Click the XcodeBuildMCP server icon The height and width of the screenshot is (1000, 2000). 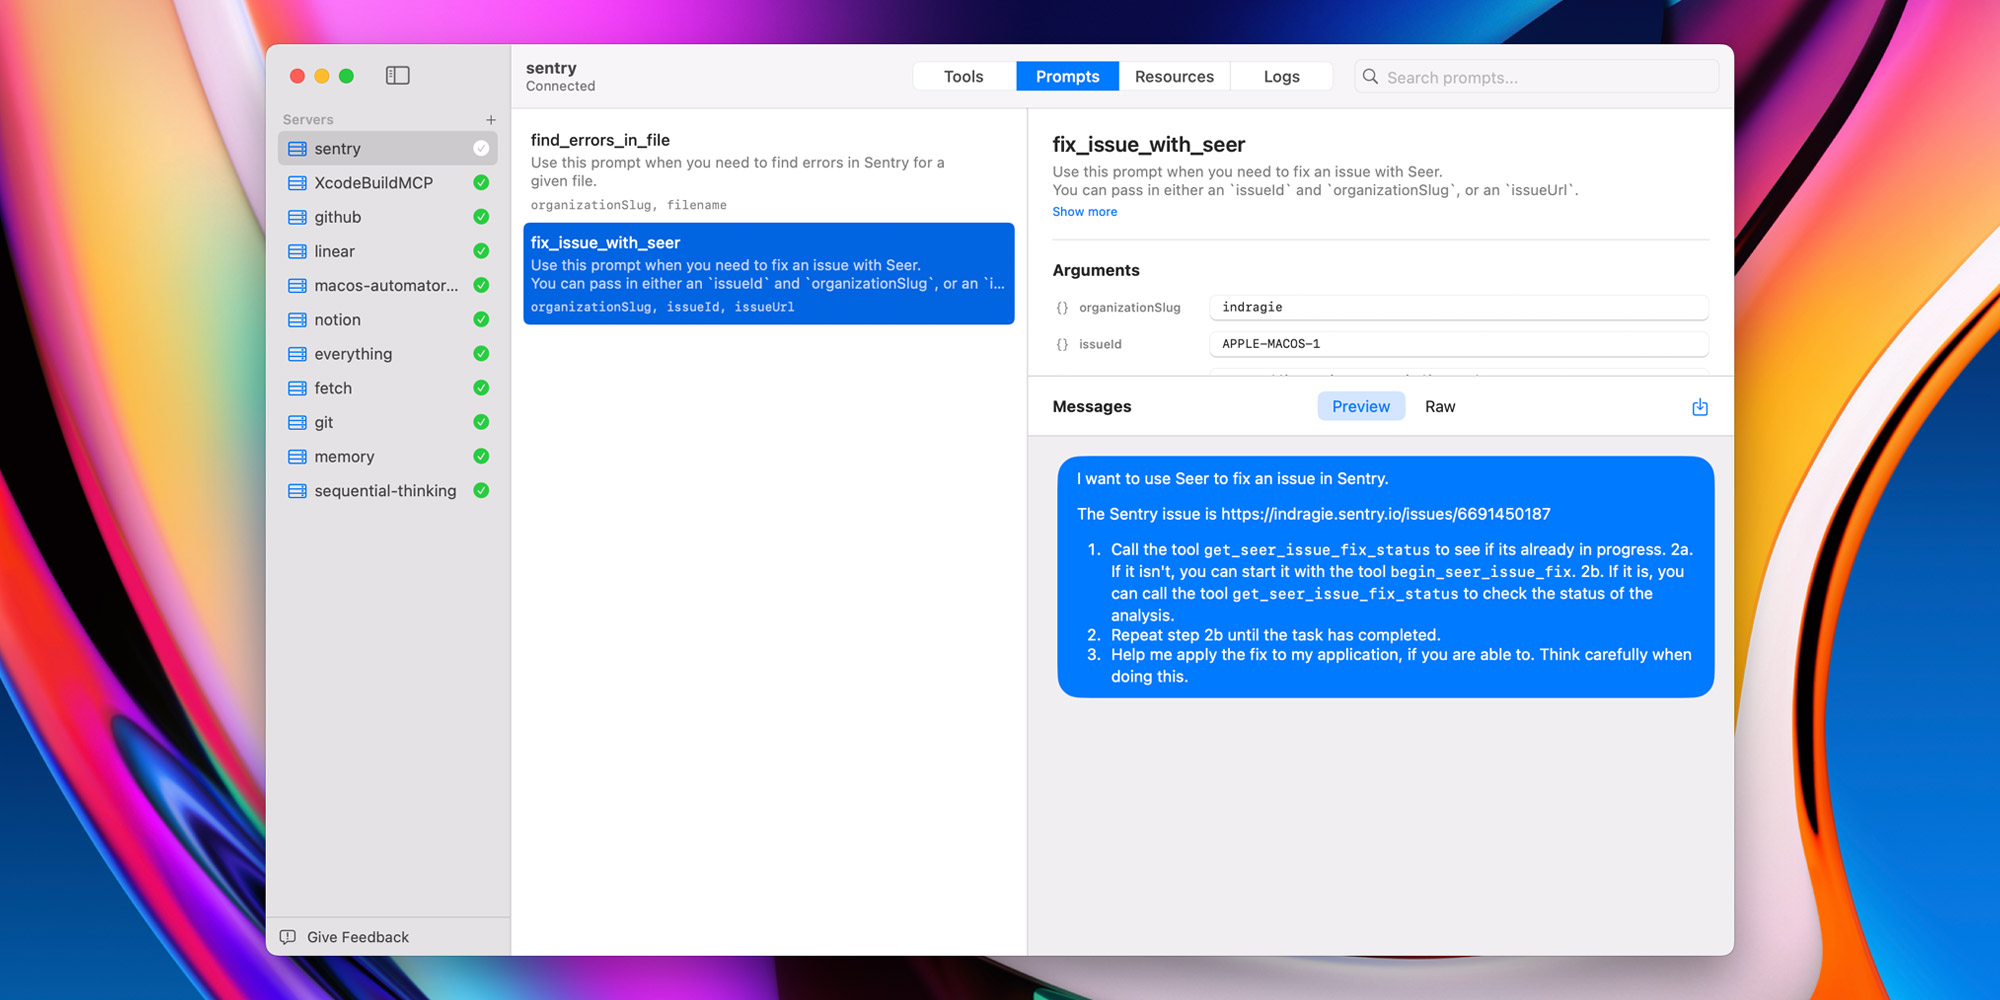tap(297, 183)
